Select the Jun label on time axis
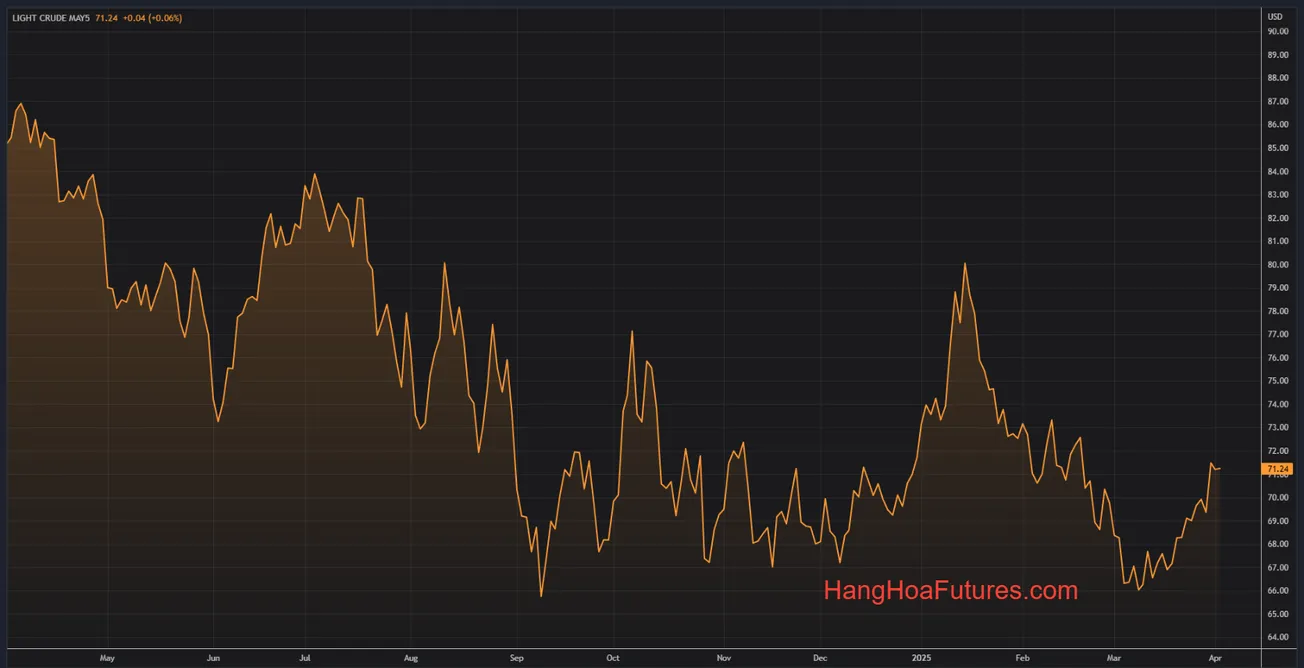1304x668 pixels. tap(213, 658)
